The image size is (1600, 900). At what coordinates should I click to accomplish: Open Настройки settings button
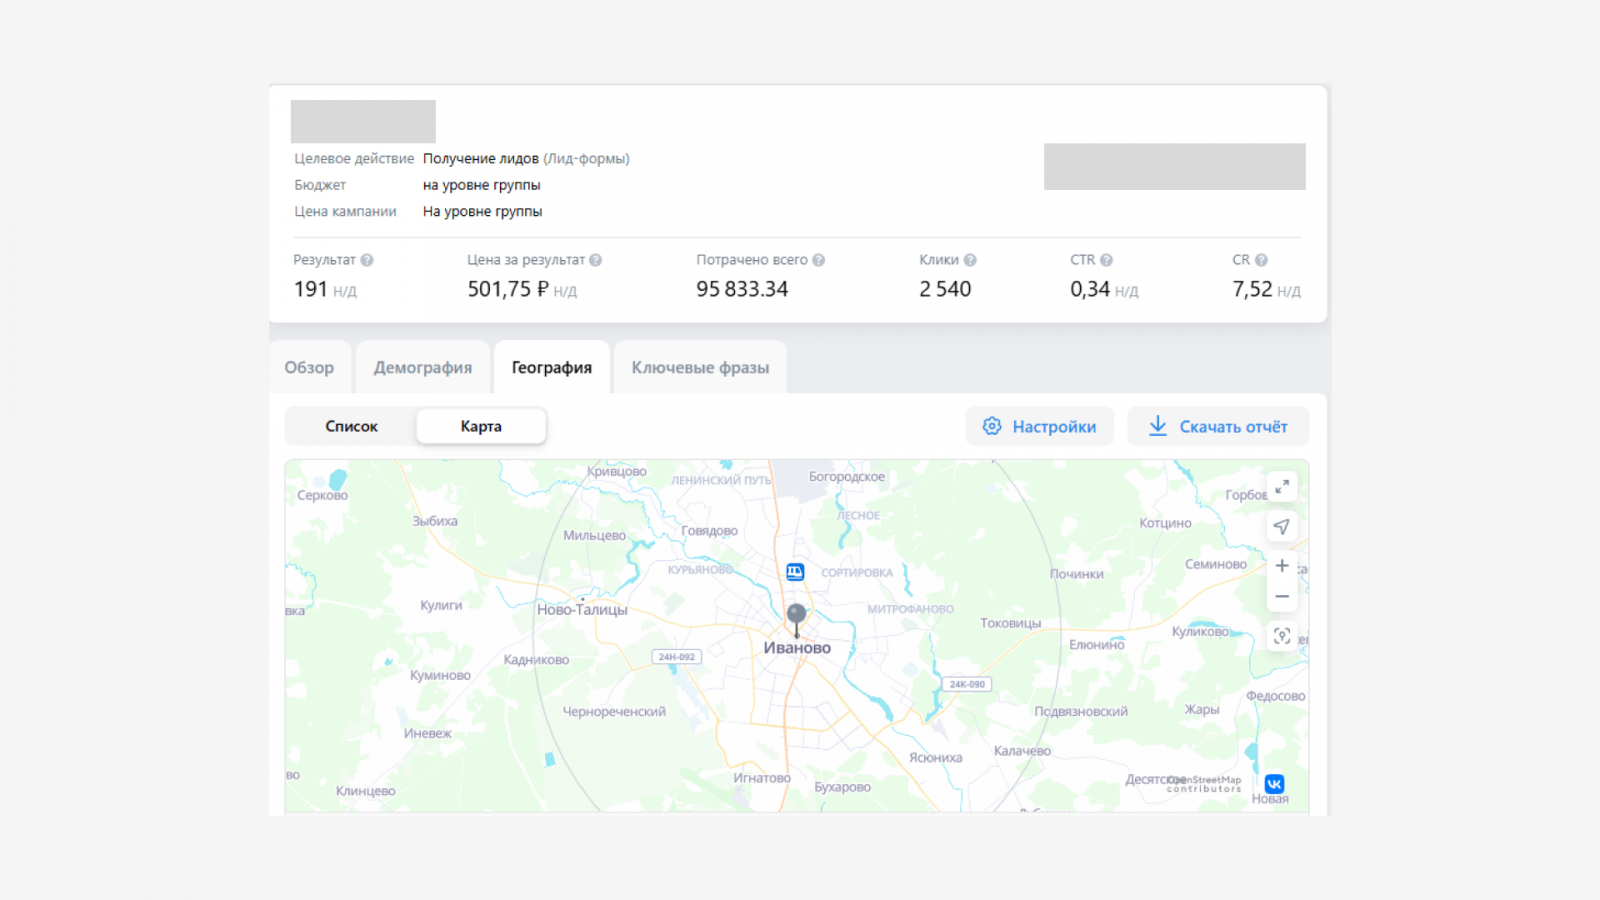[x=1039, y=427]
